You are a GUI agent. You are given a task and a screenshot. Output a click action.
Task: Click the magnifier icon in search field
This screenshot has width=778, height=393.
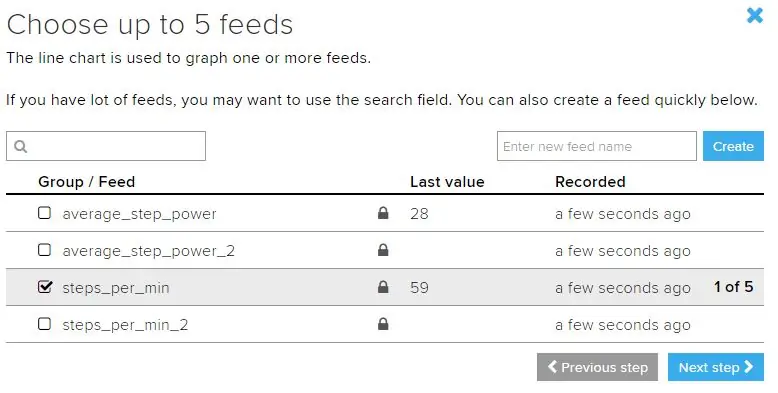tap(20, 146)
